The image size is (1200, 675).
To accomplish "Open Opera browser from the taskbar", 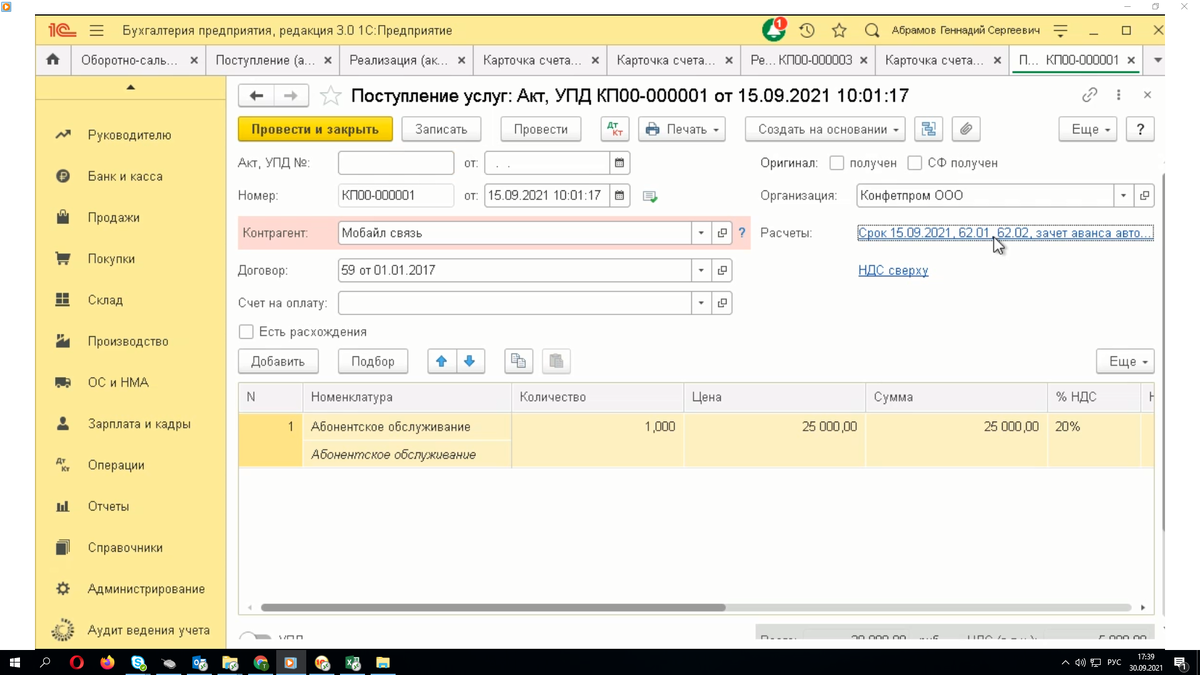I will 77,662.
